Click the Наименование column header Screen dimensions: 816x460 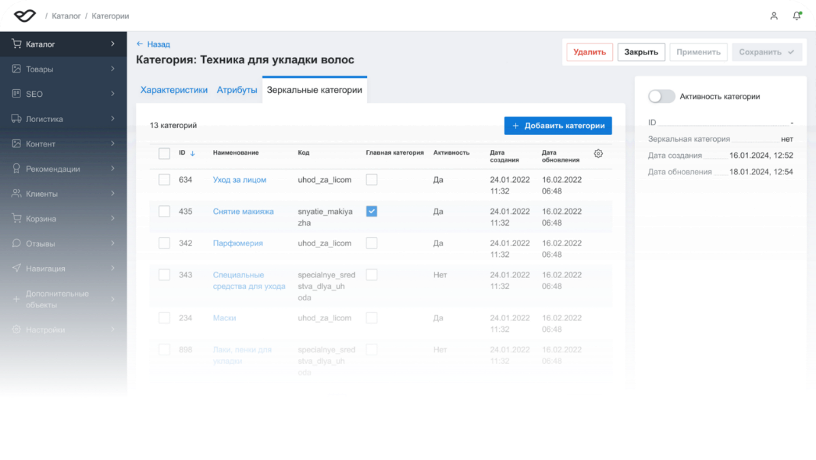pyautogui.click(x=236, y=152)
